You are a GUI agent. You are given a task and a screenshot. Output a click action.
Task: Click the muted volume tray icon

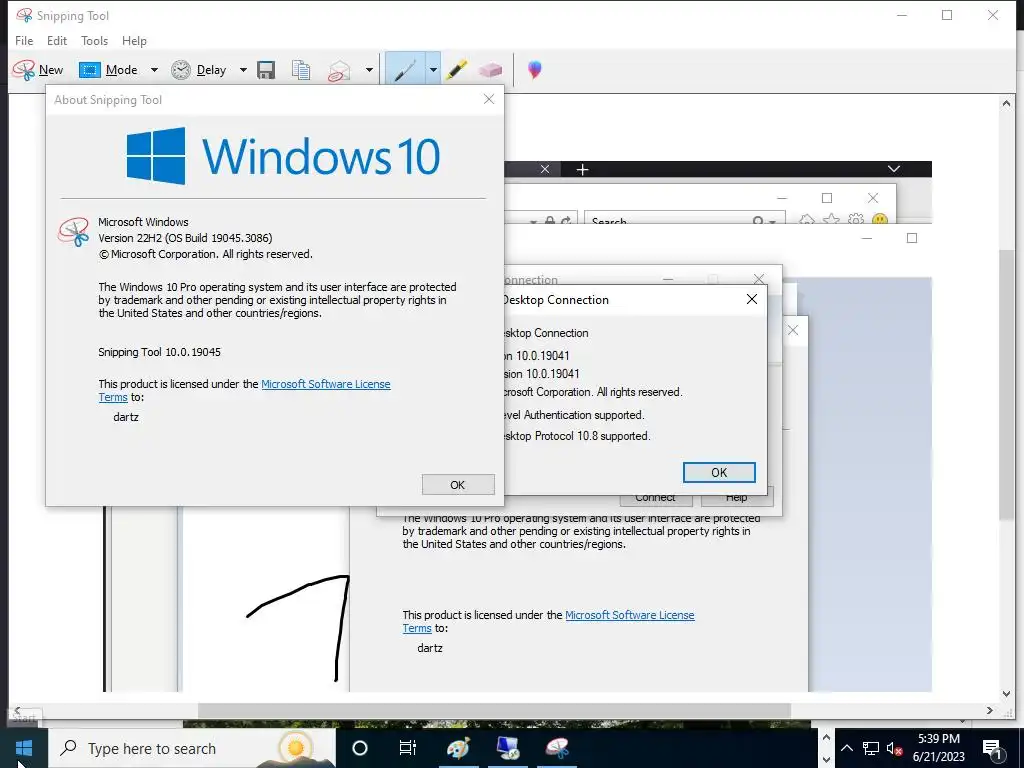(894, 748)
